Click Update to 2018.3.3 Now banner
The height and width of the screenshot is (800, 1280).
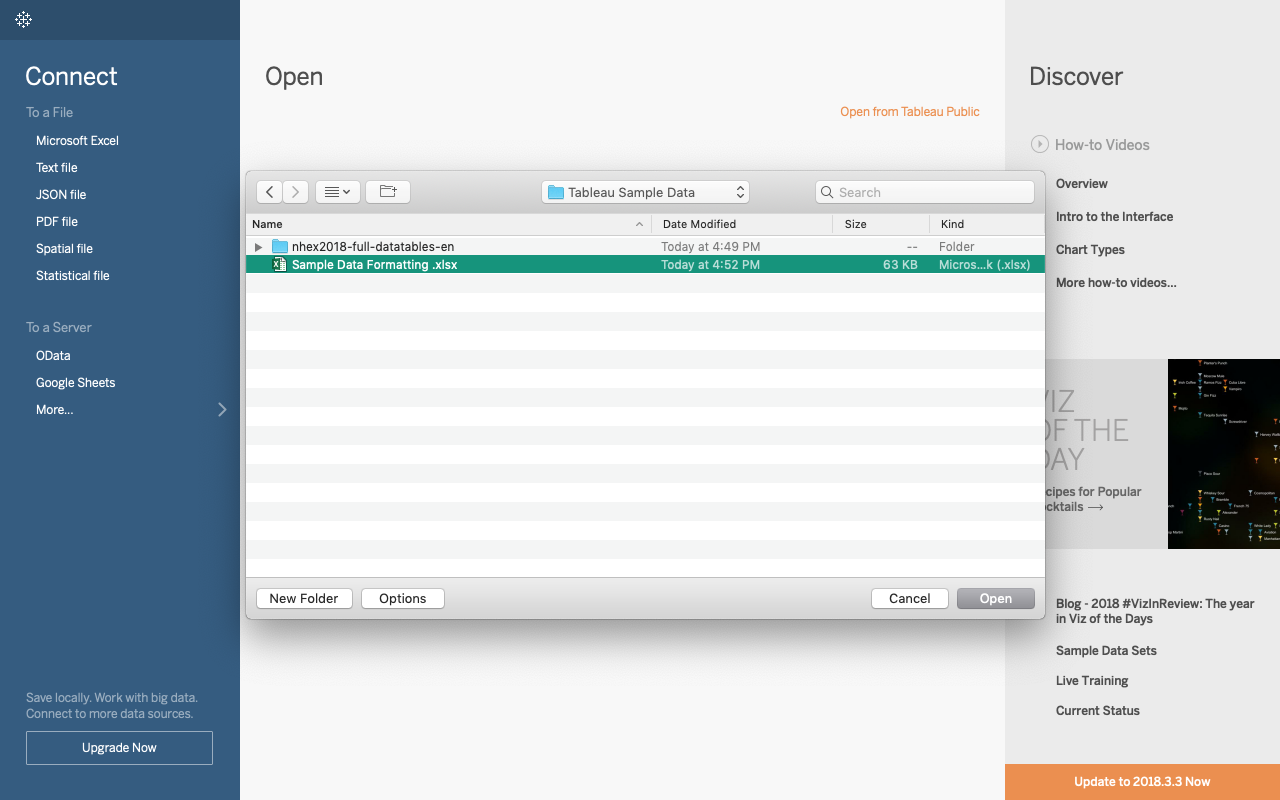pyautogui.click(x=1142, y=782)
